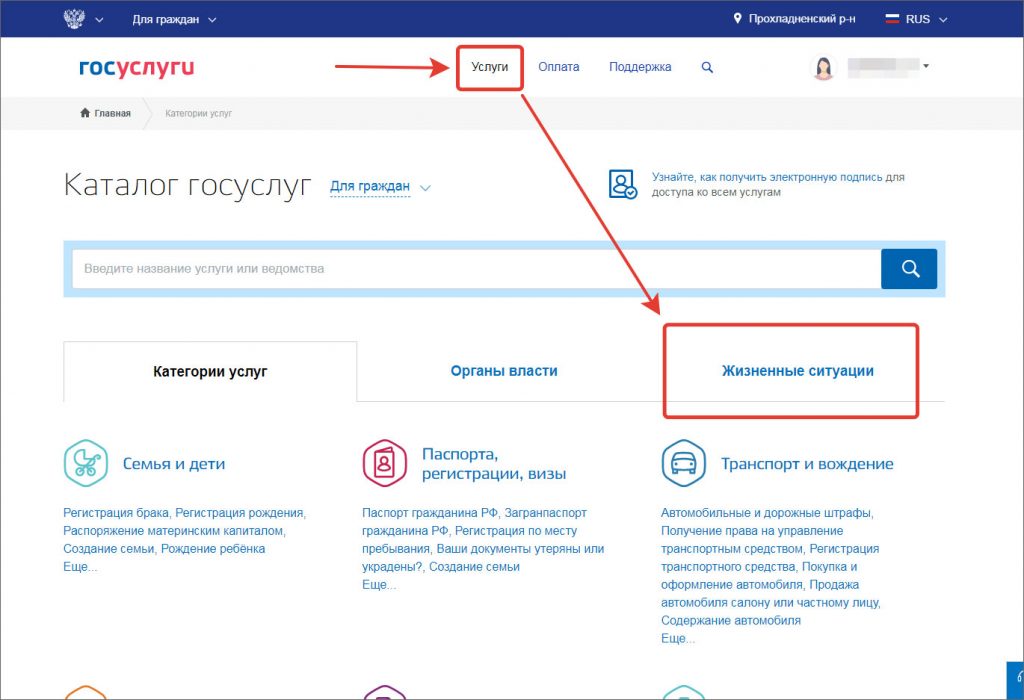Viewport: 1024px width, 700px height.
Task: Open "Содержание автомобиля" link
Action: coord(731,620)
